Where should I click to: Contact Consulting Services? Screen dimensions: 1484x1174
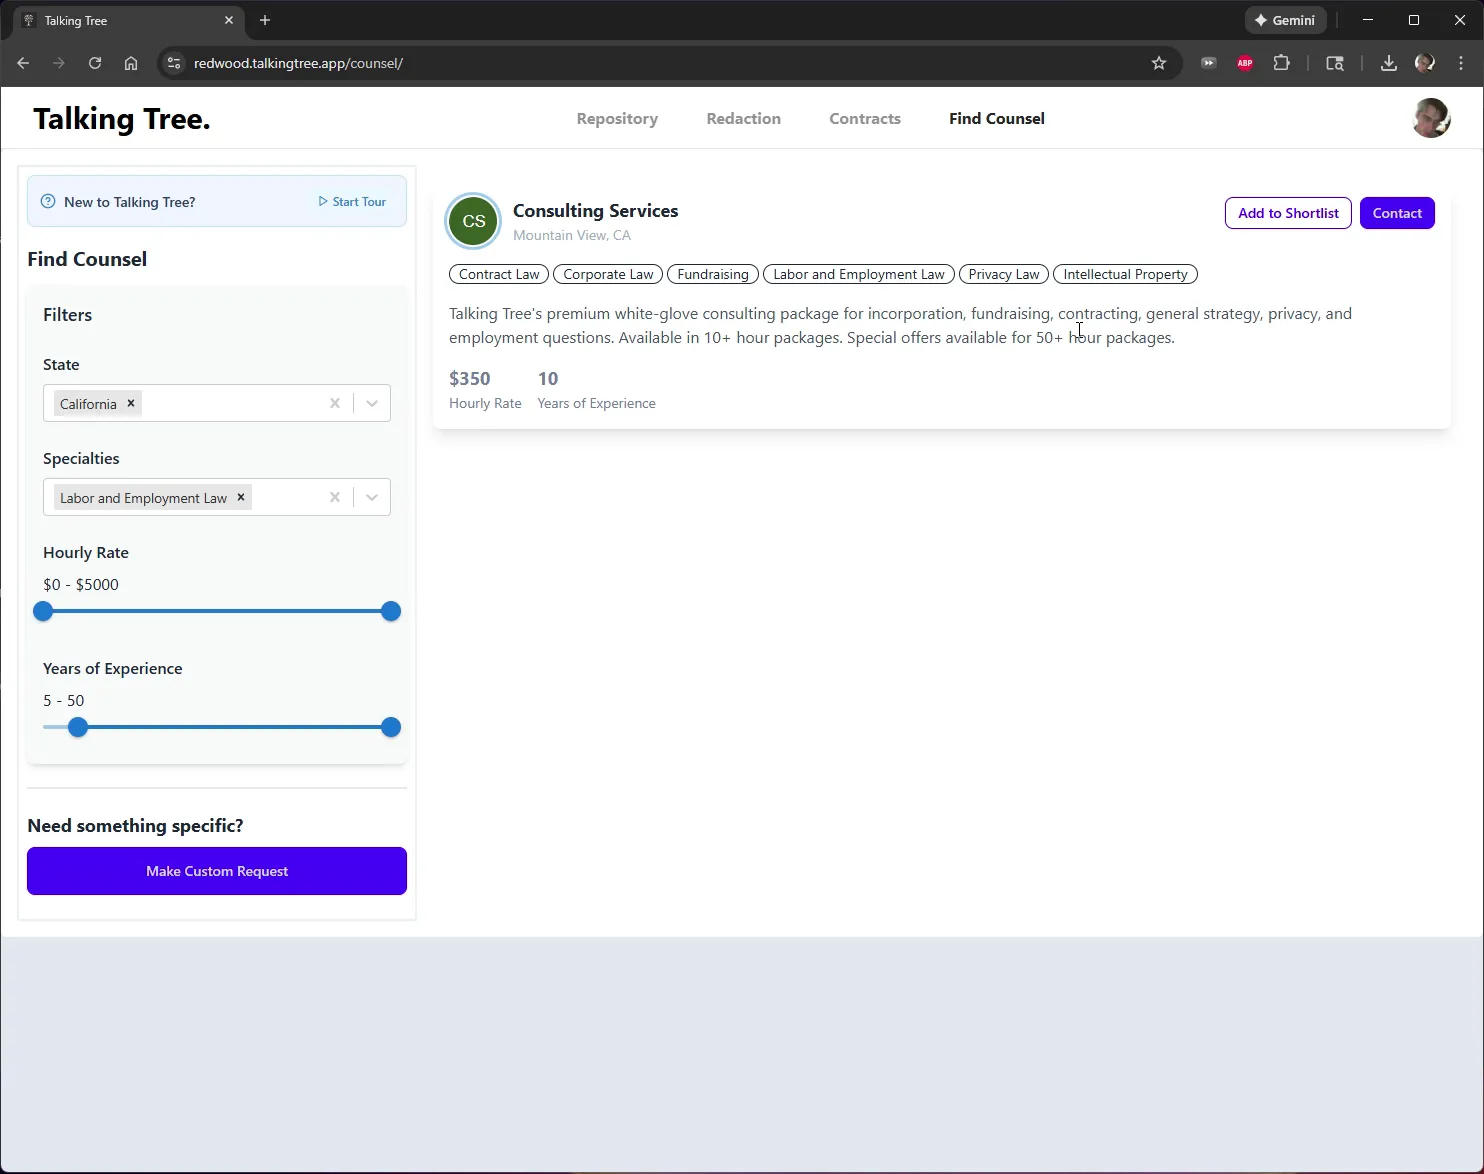(x=1397, y=213)
